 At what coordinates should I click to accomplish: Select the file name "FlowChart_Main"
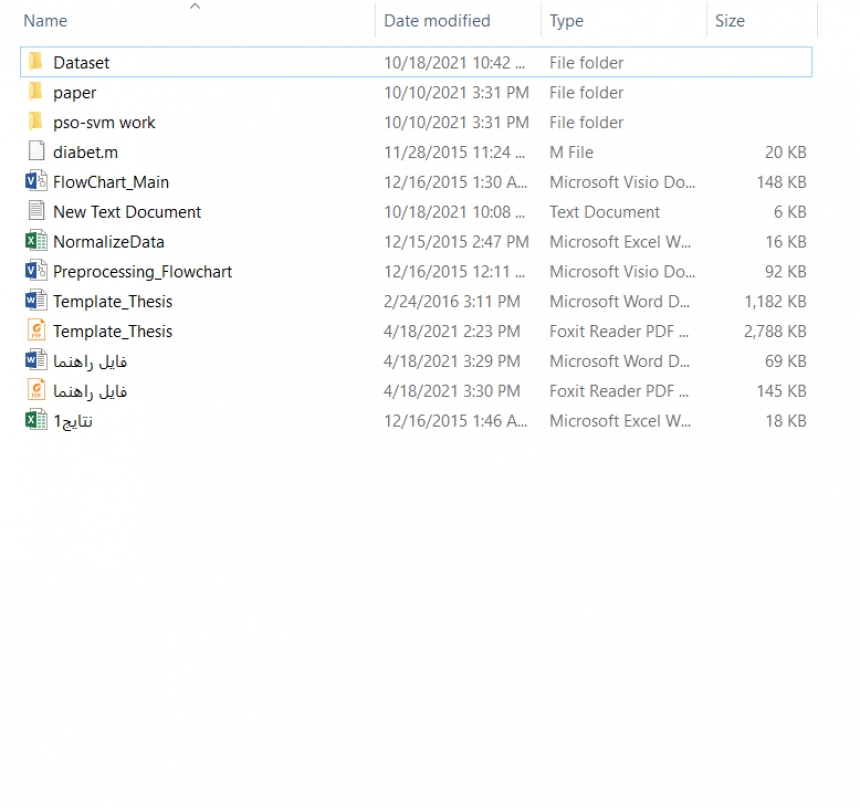[x=111, y=182]
